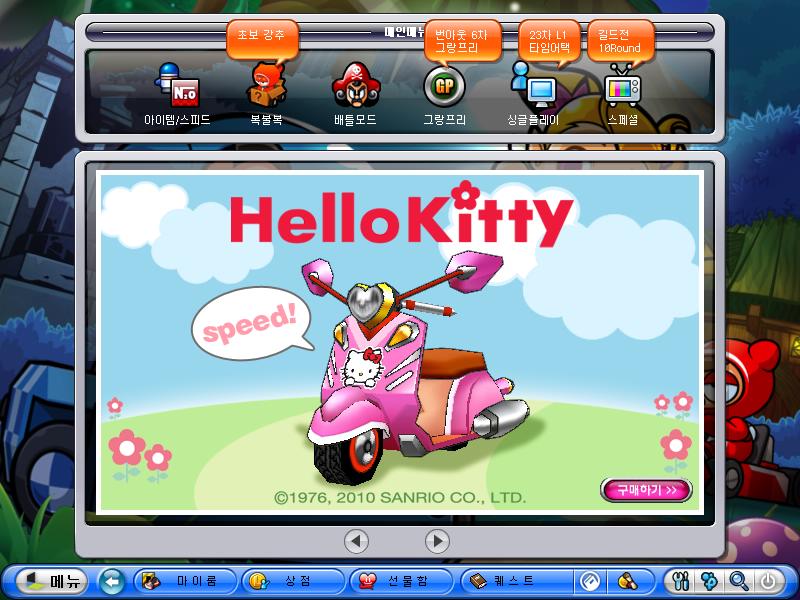Click the round white emblem icon
Image resolution: width=800 pixels, height=600 pixels.
pos(591,581)
